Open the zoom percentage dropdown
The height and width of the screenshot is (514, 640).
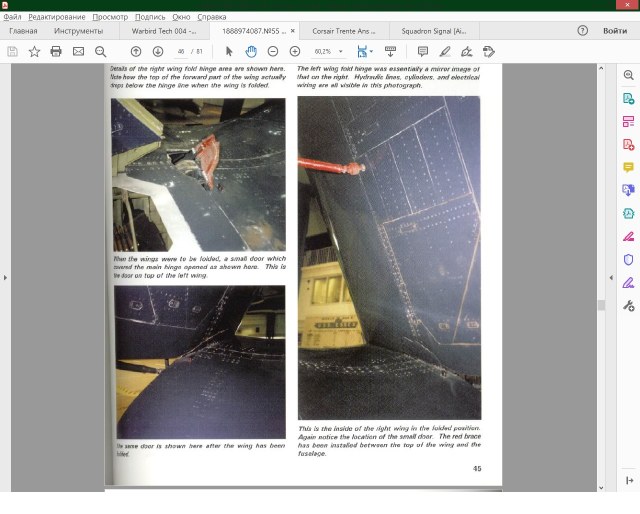click(x=341, y=51)
